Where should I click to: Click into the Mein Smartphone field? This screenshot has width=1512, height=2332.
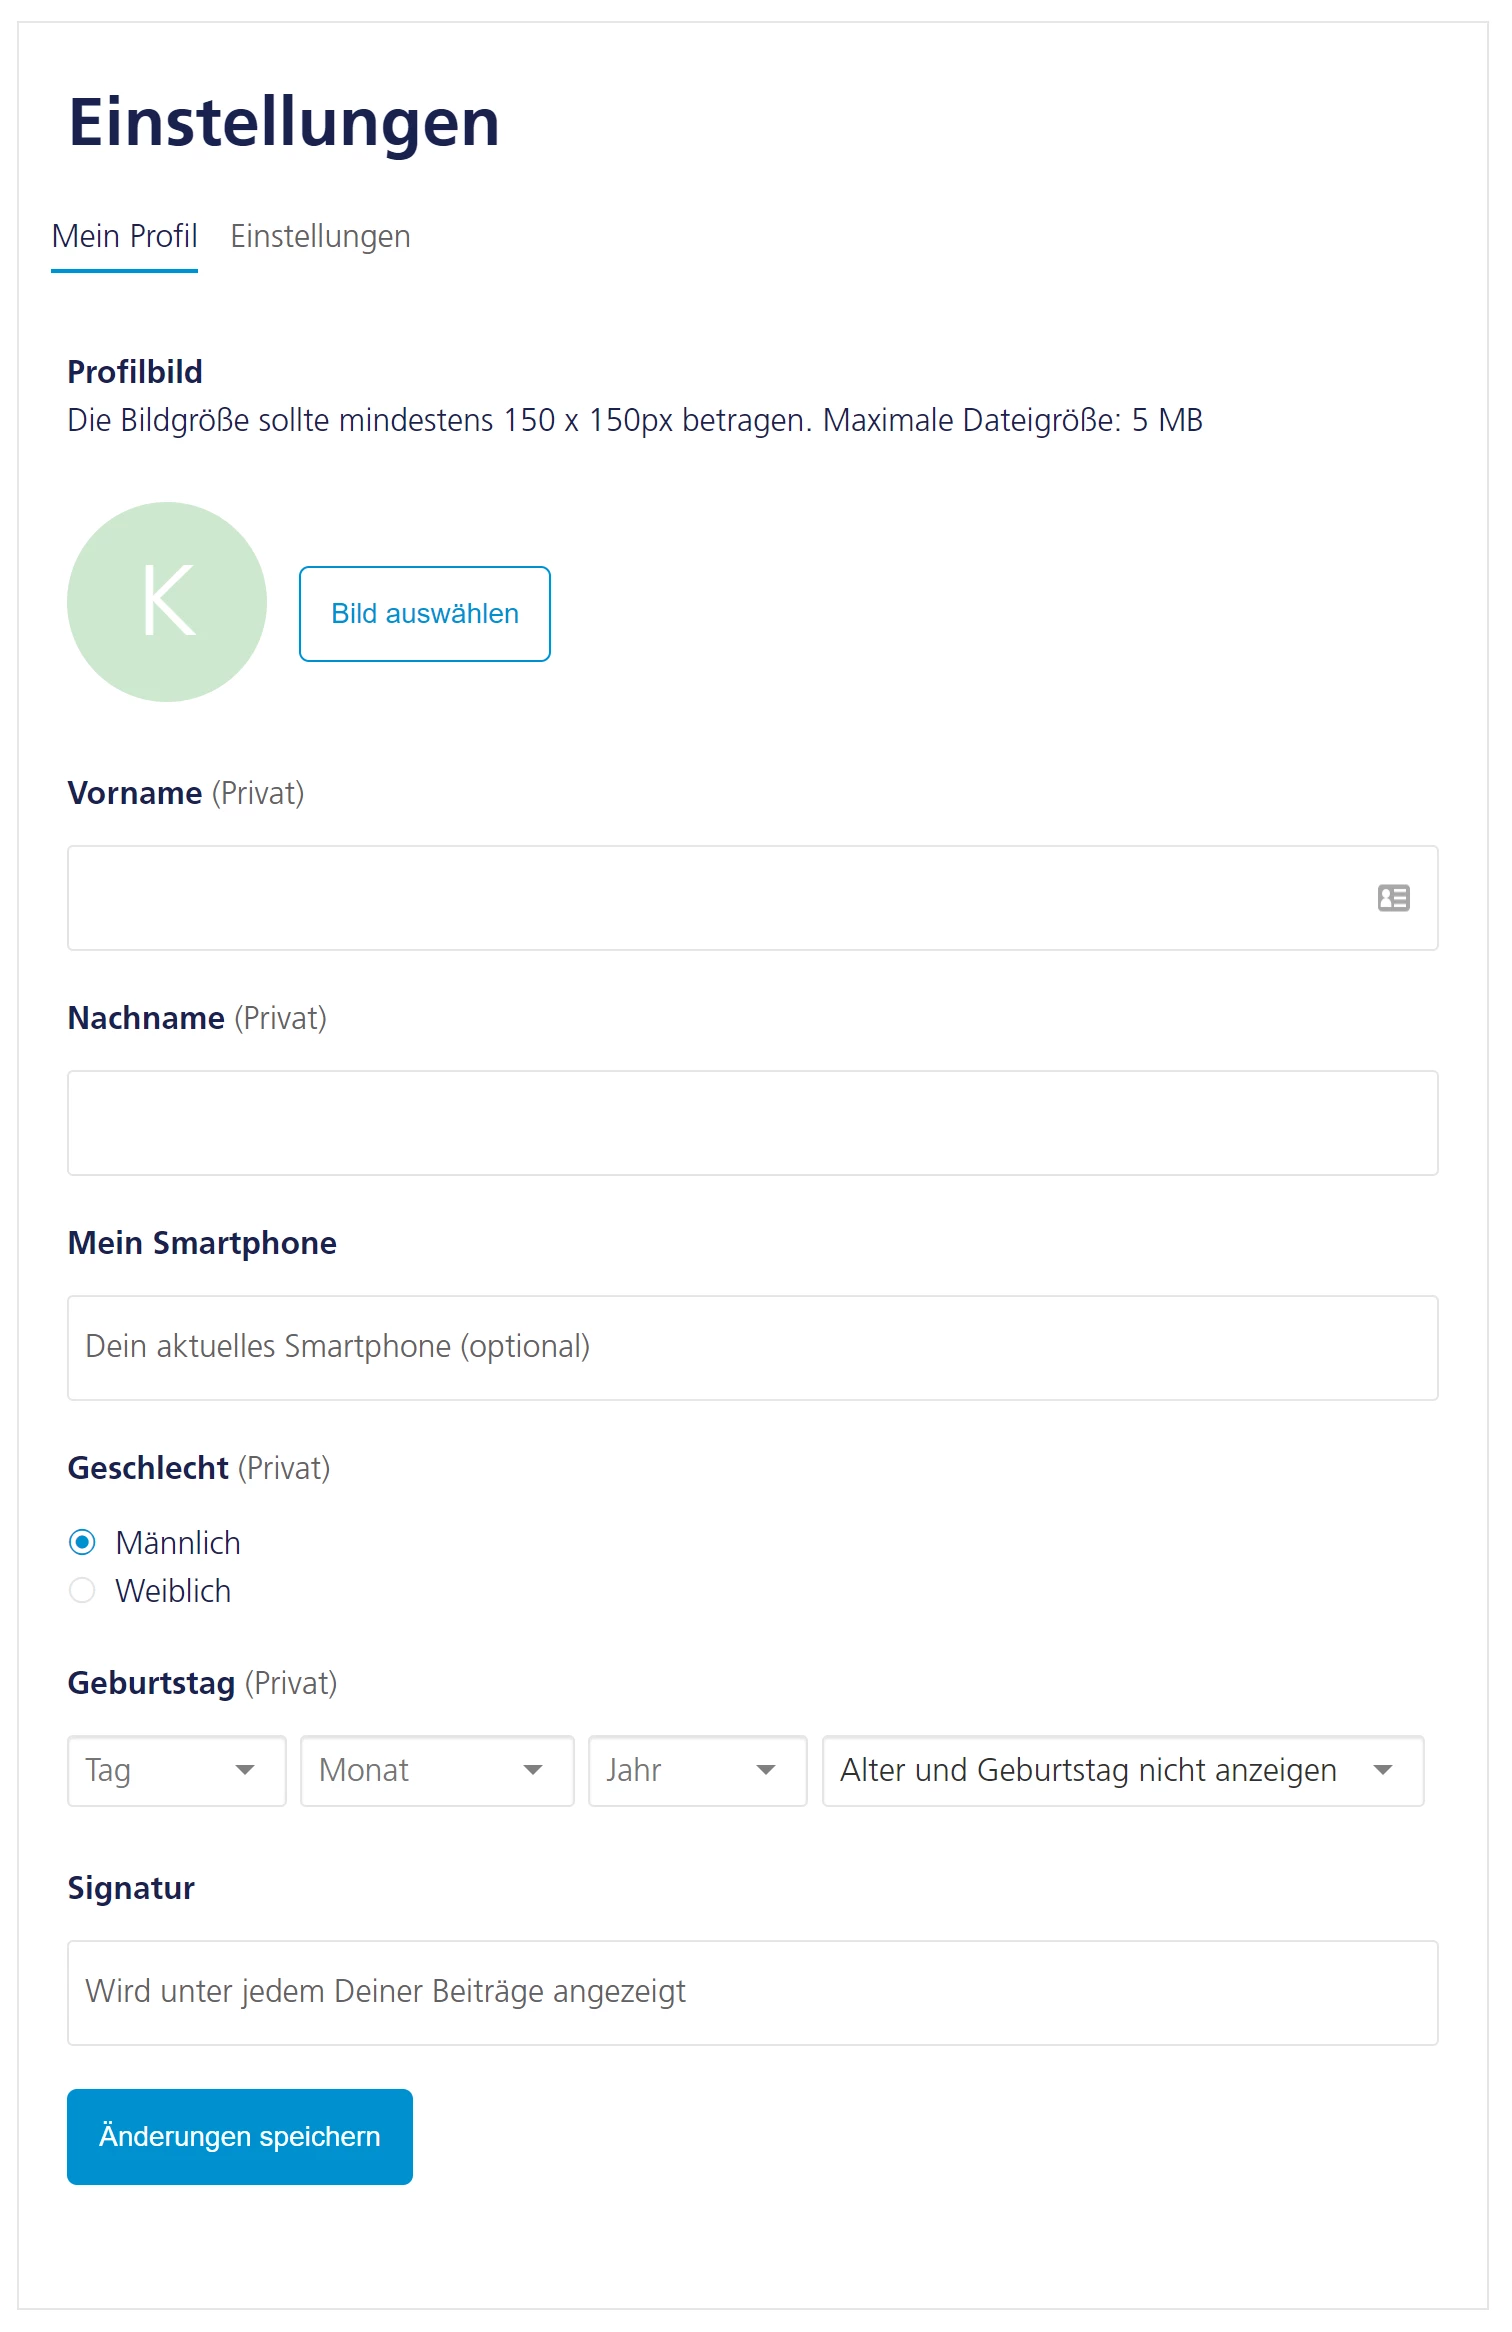(x=752, y=1347)
